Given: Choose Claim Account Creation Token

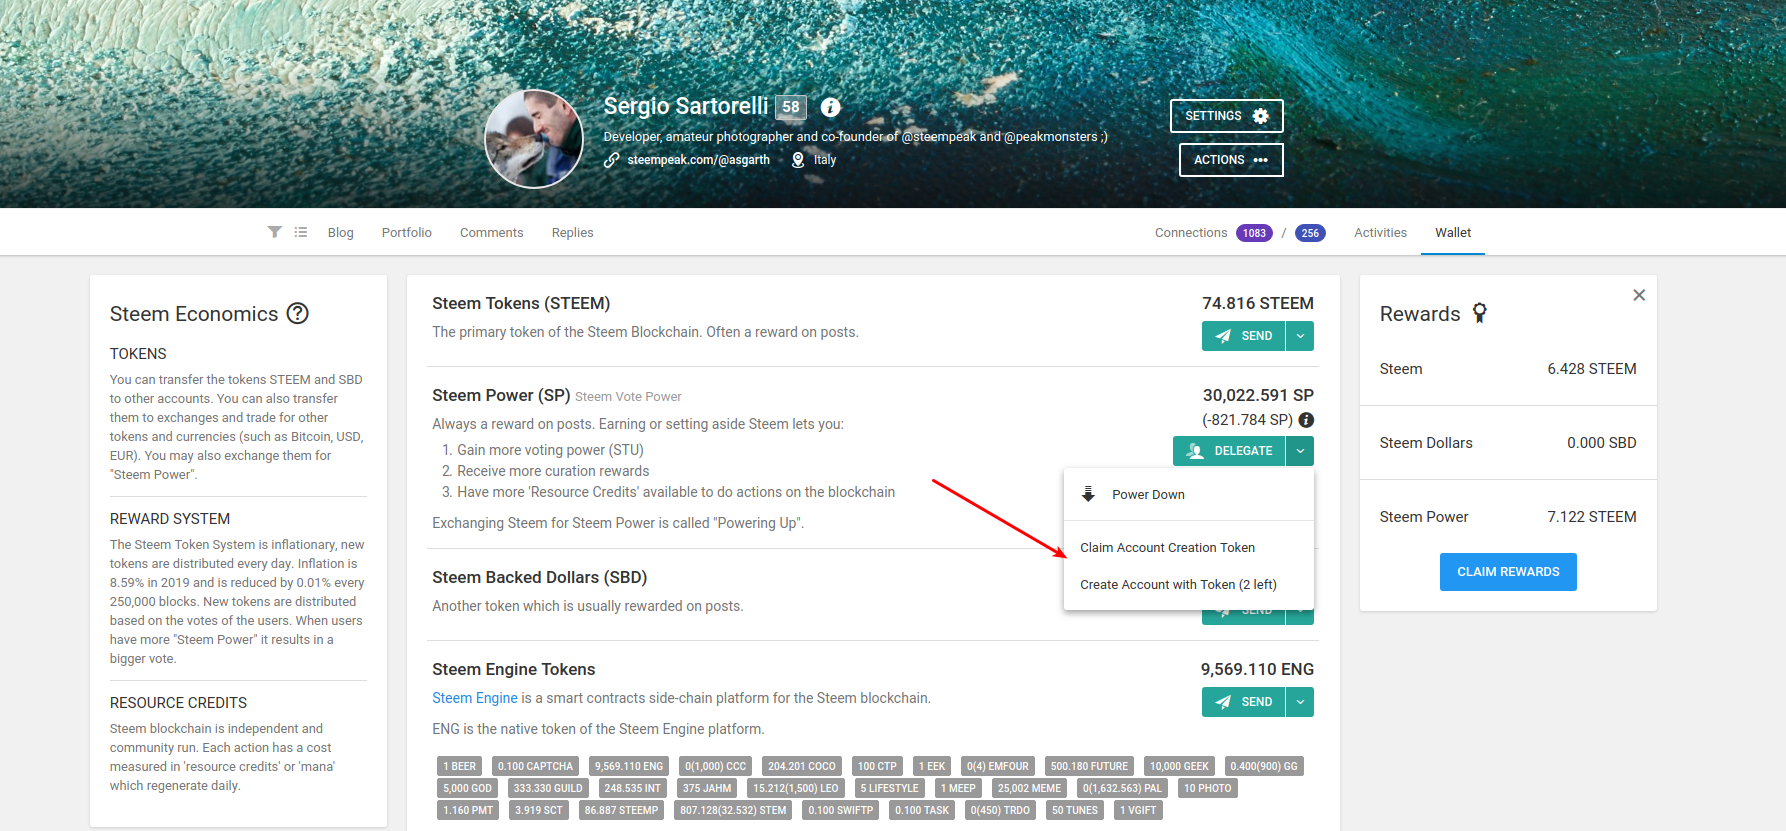Looking at the screenshot, I should tap(1167, 547).
